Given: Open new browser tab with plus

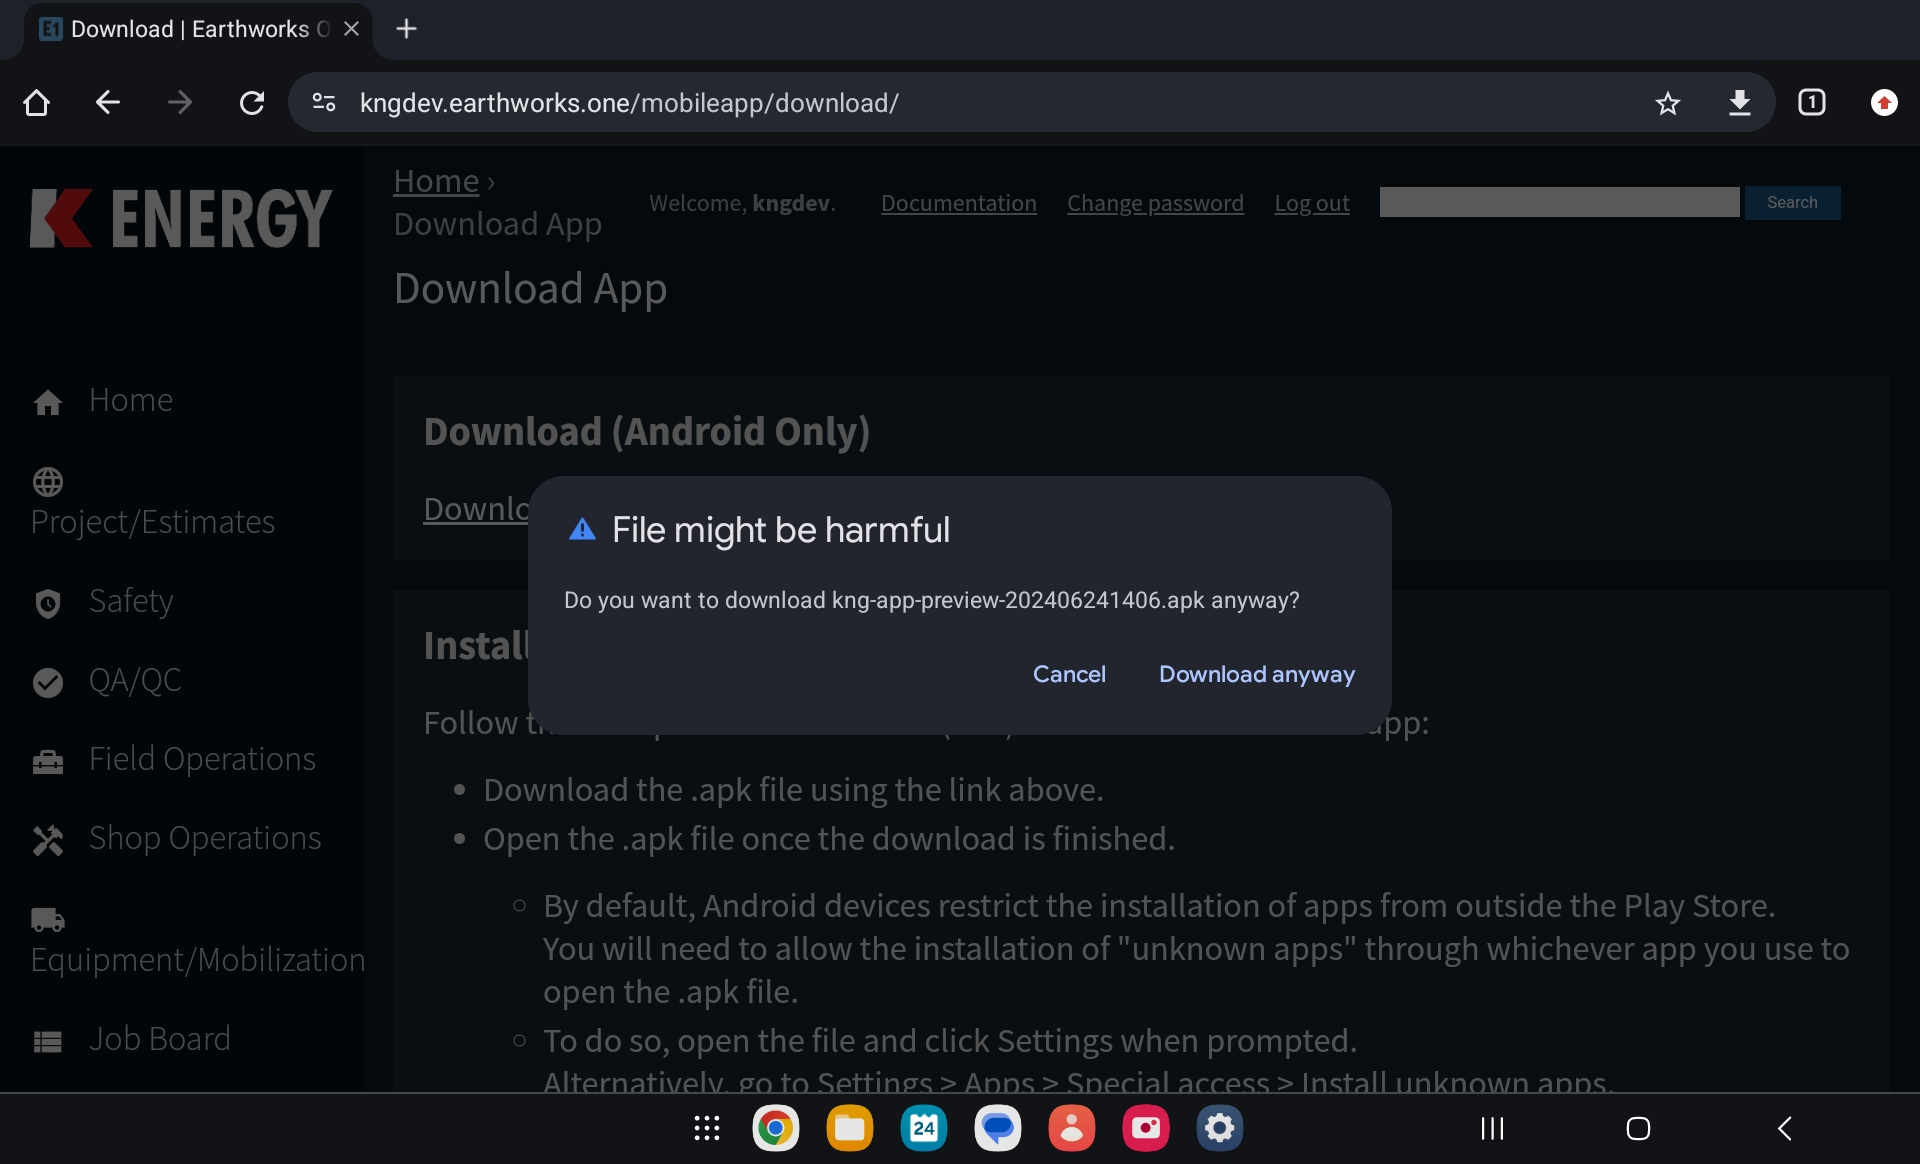Looking at the screenshot, I should coord(406,29).
